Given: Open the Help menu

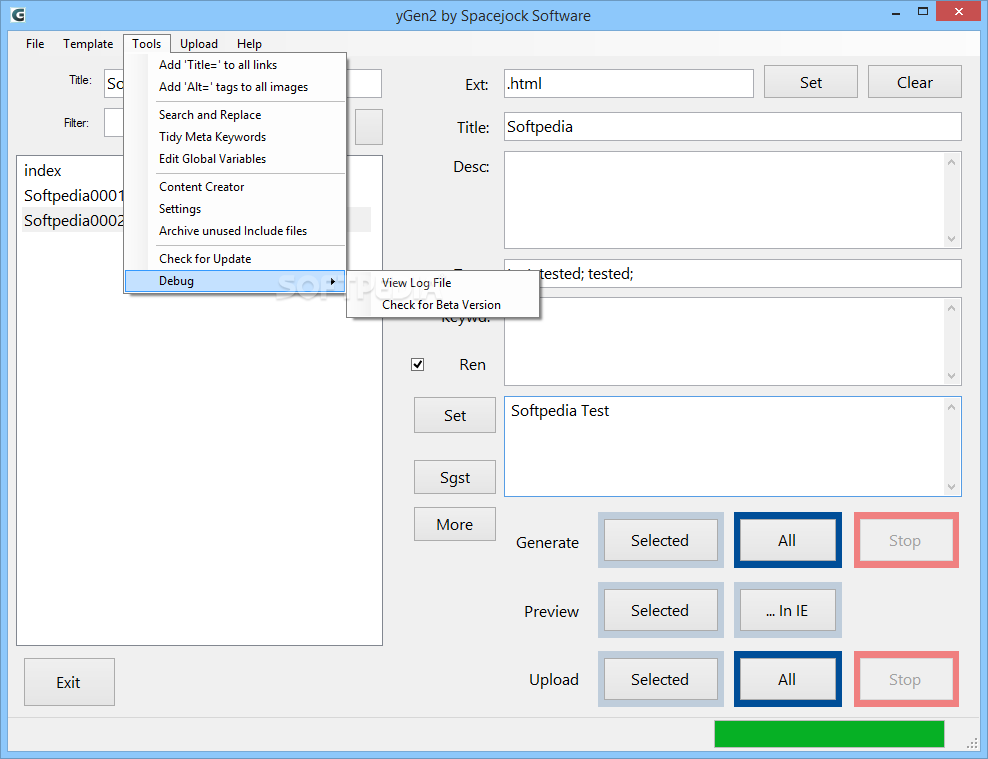Looking at the screenshot, I should [249, 43].
